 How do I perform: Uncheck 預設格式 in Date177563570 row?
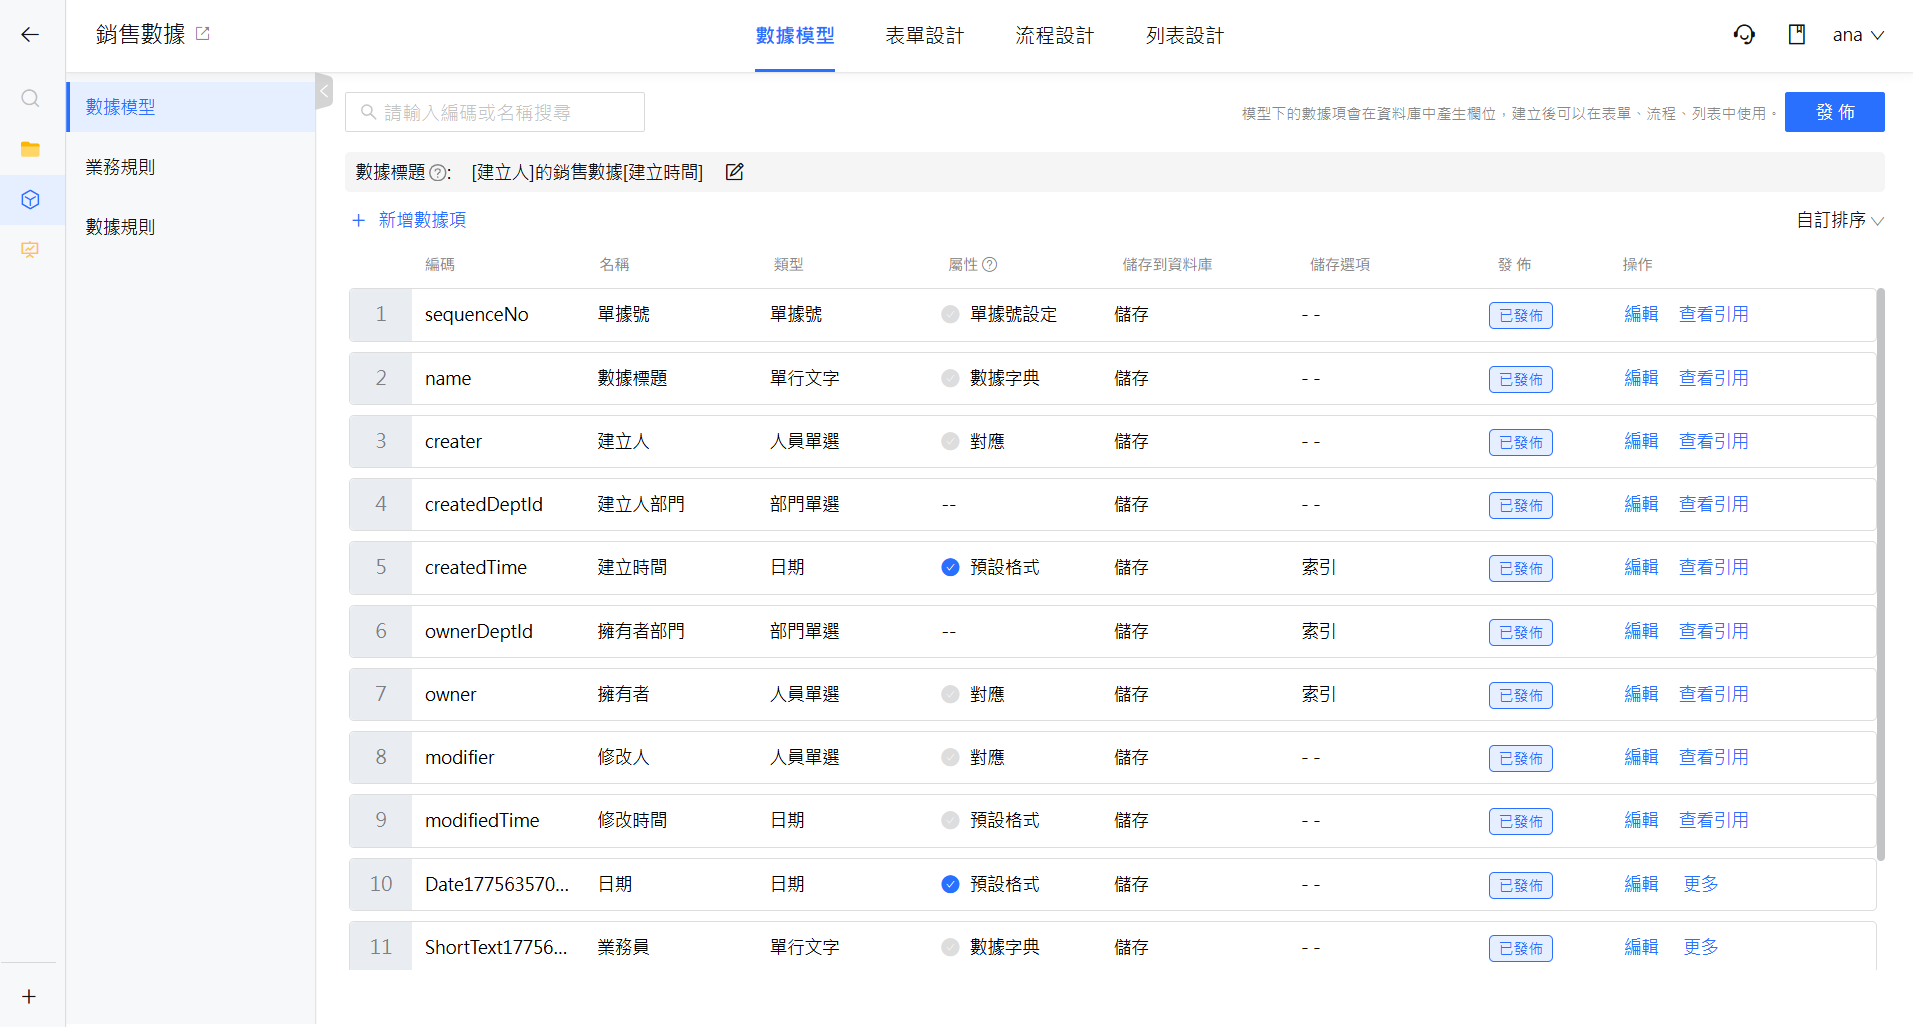[950, 885]
